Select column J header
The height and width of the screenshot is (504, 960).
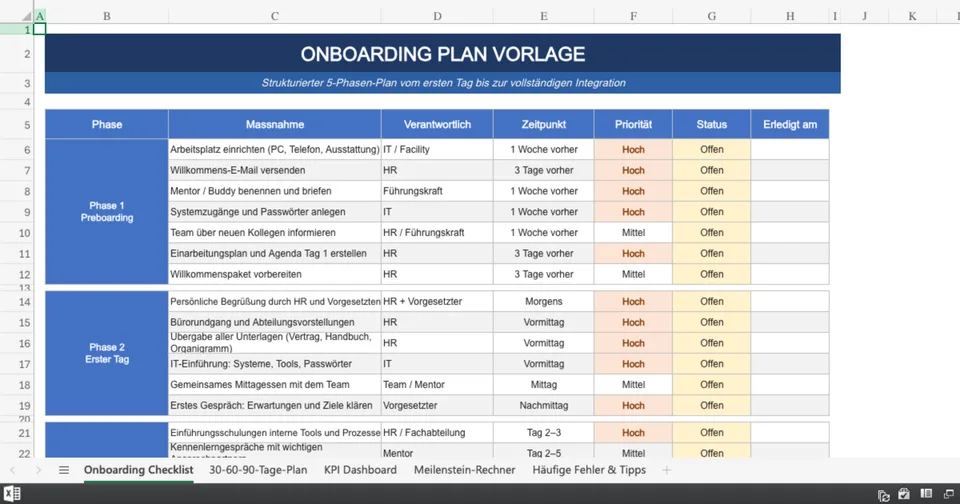point(864,17)
